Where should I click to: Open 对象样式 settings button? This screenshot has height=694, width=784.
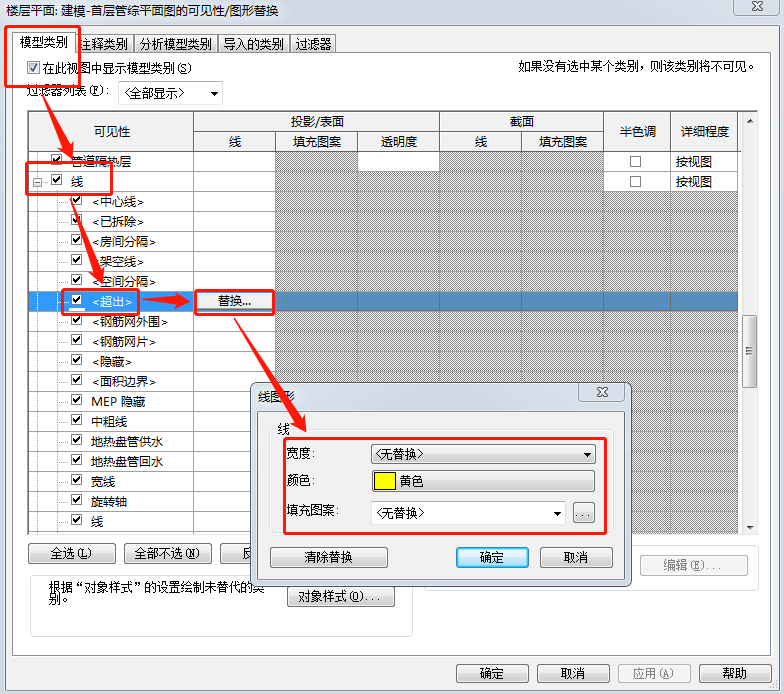pos(340,597)
